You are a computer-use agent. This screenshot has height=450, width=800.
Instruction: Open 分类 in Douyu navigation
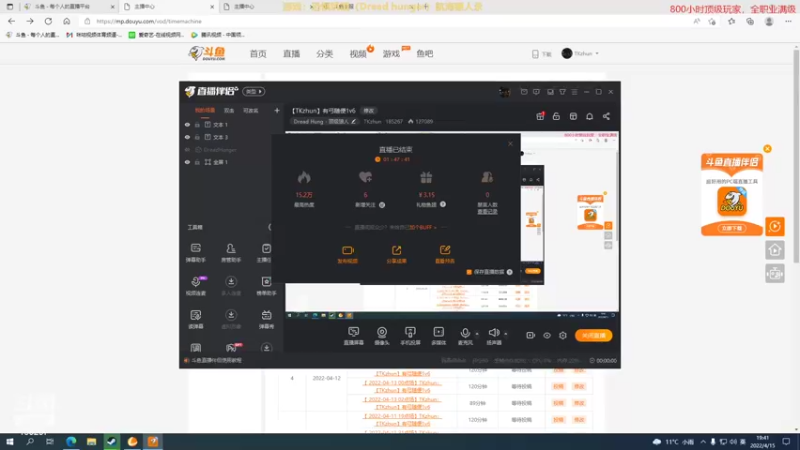pyautogui.click(x=324, y=54)
